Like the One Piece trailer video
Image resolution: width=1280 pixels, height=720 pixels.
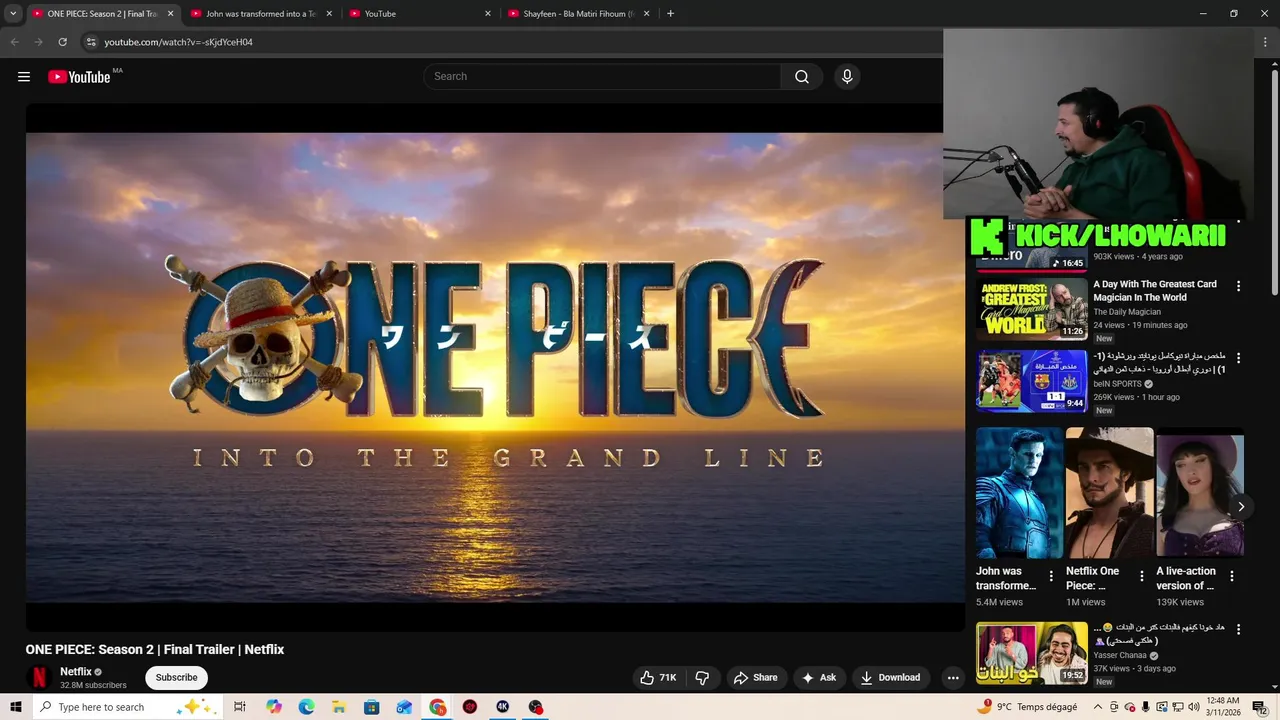pos(658,678)
